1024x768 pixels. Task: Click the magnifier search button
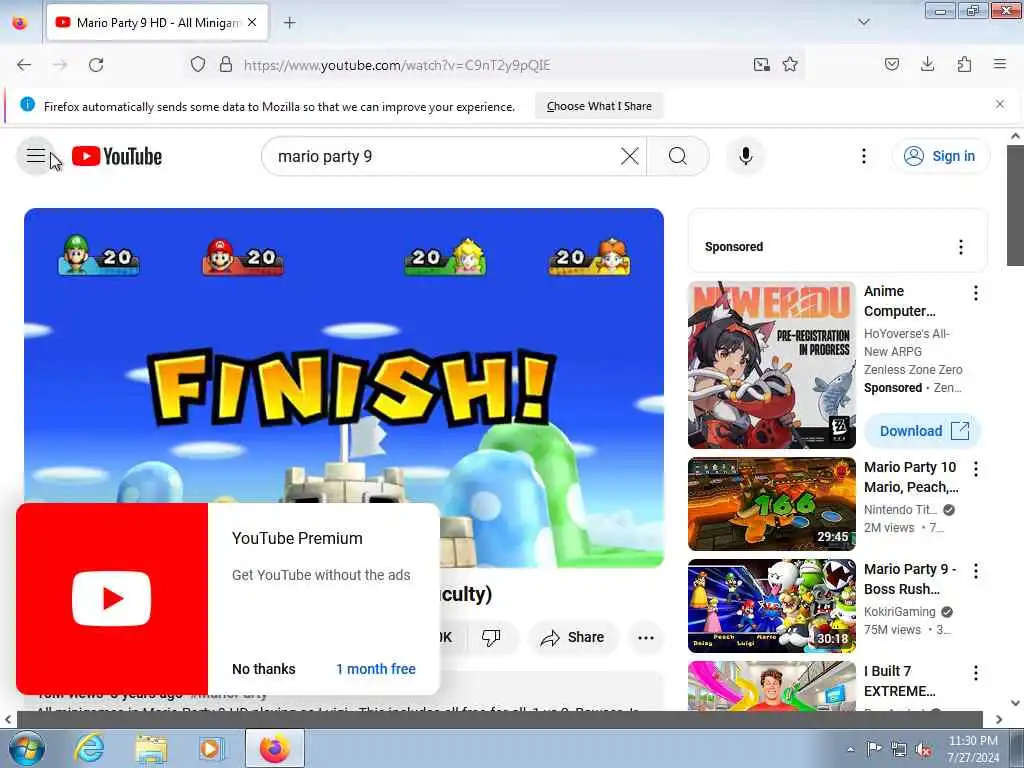pos(678,156)
